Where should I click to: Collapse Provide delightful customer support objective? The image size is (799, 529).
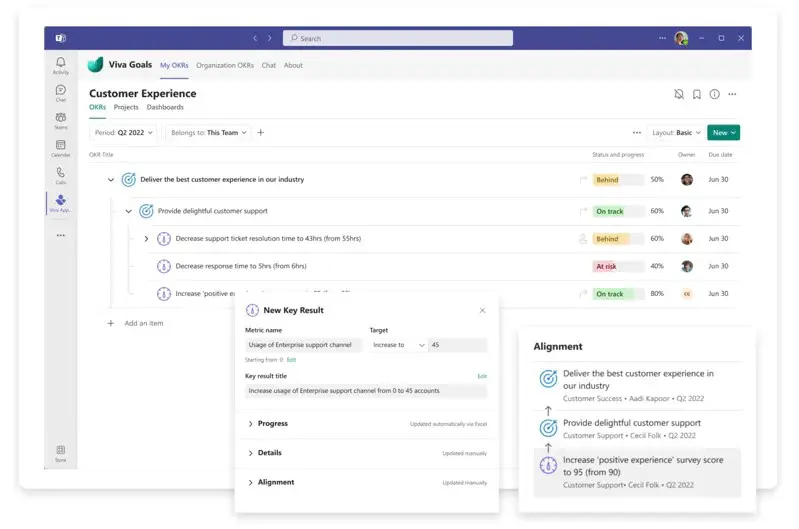click(128, 211)
